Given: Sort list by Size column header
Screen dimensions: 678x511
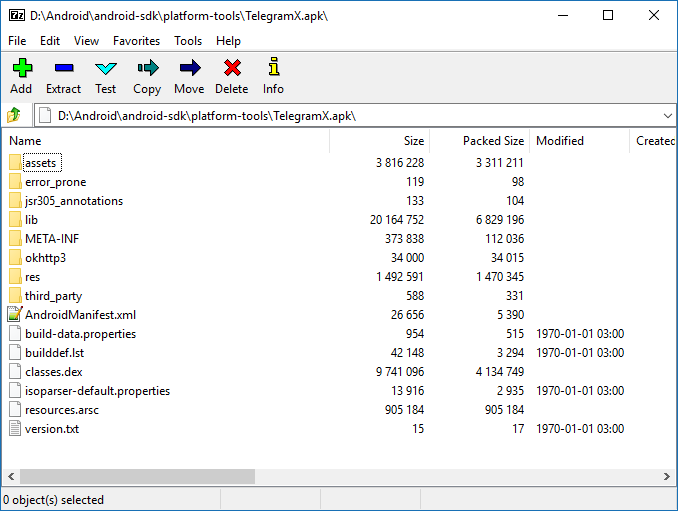Looking at the screenshot, I should pos(380,141).
